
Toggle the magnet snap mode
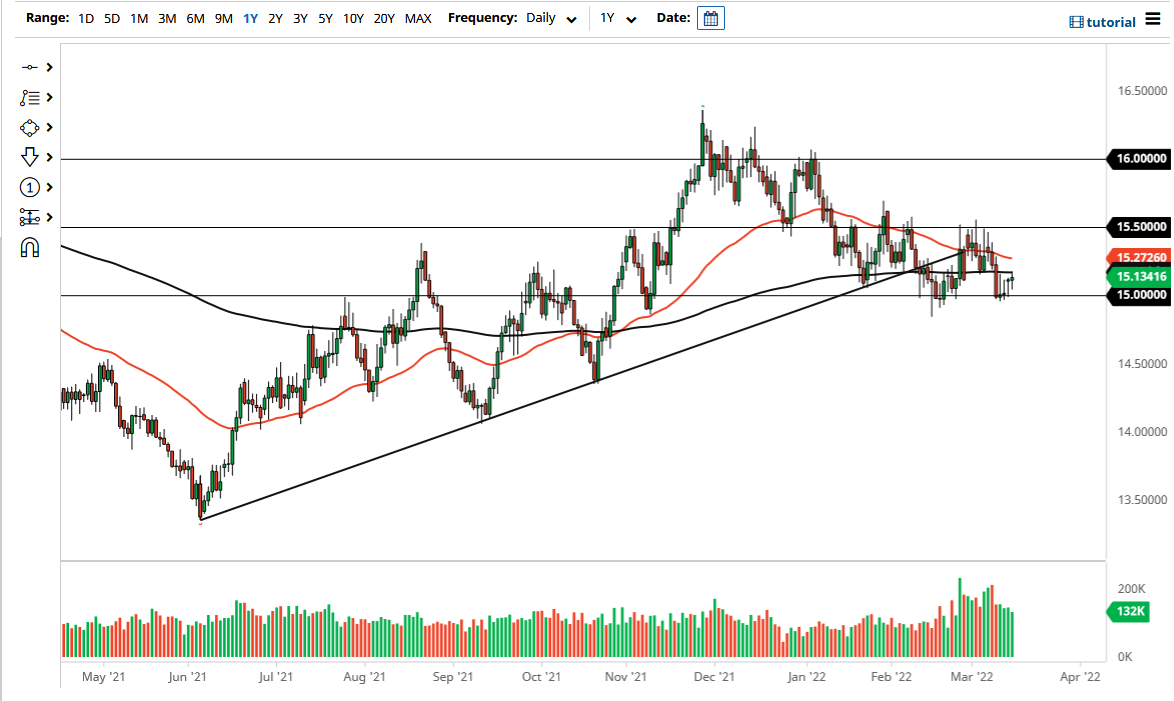pyautogui.click(x=31, y=246)
